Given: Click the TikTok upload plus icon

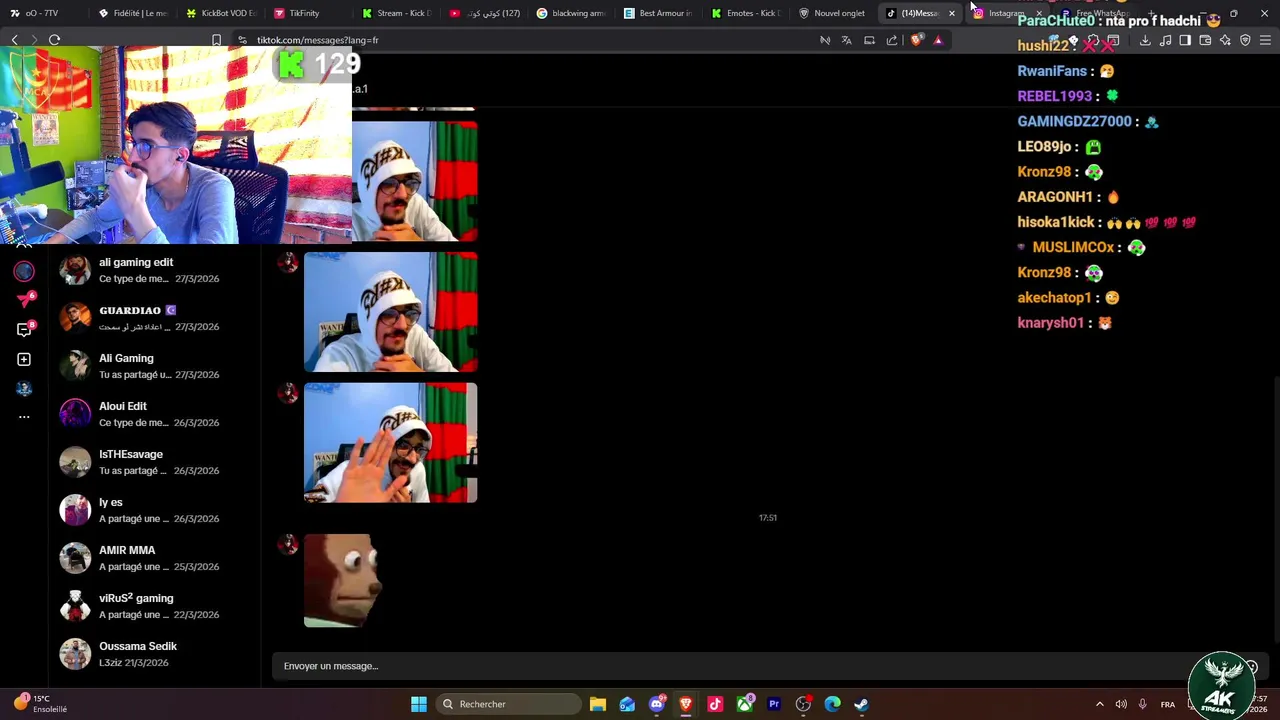Looking at the screenshot, I should pos(24,359).
